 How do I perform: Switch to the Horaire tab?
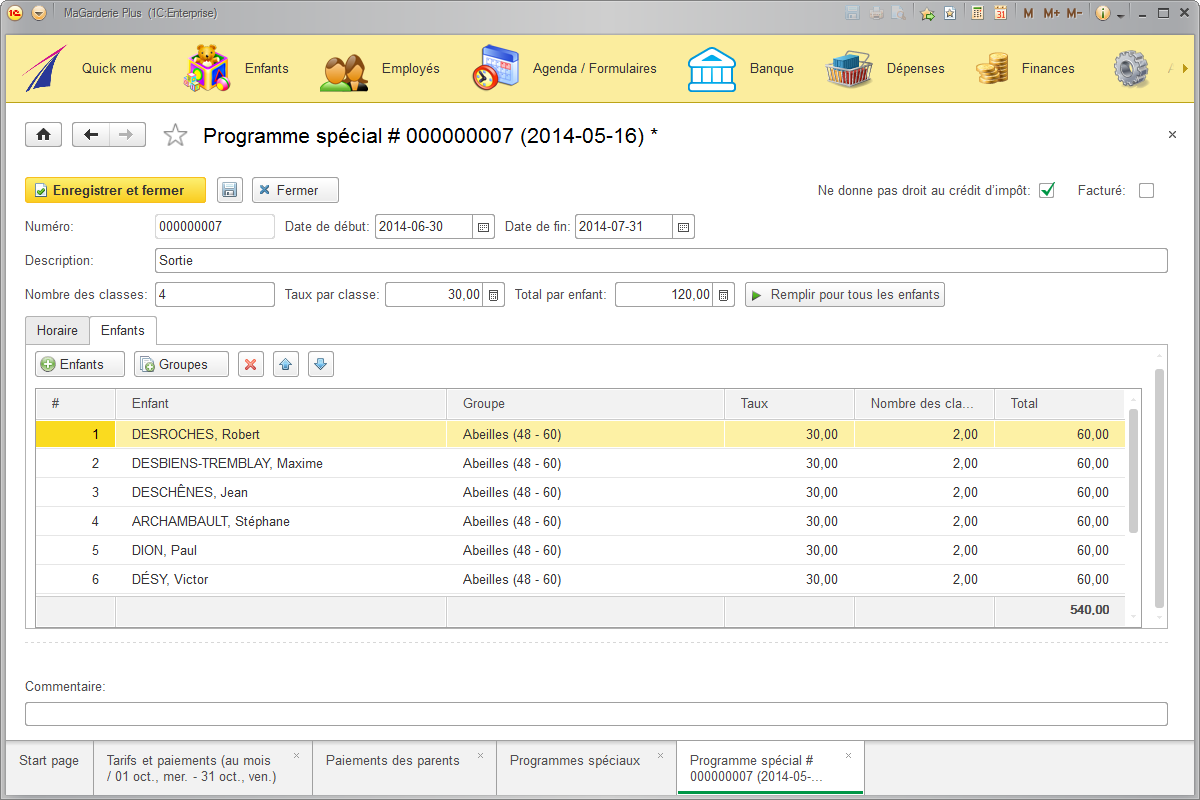(x=57, y=330)
